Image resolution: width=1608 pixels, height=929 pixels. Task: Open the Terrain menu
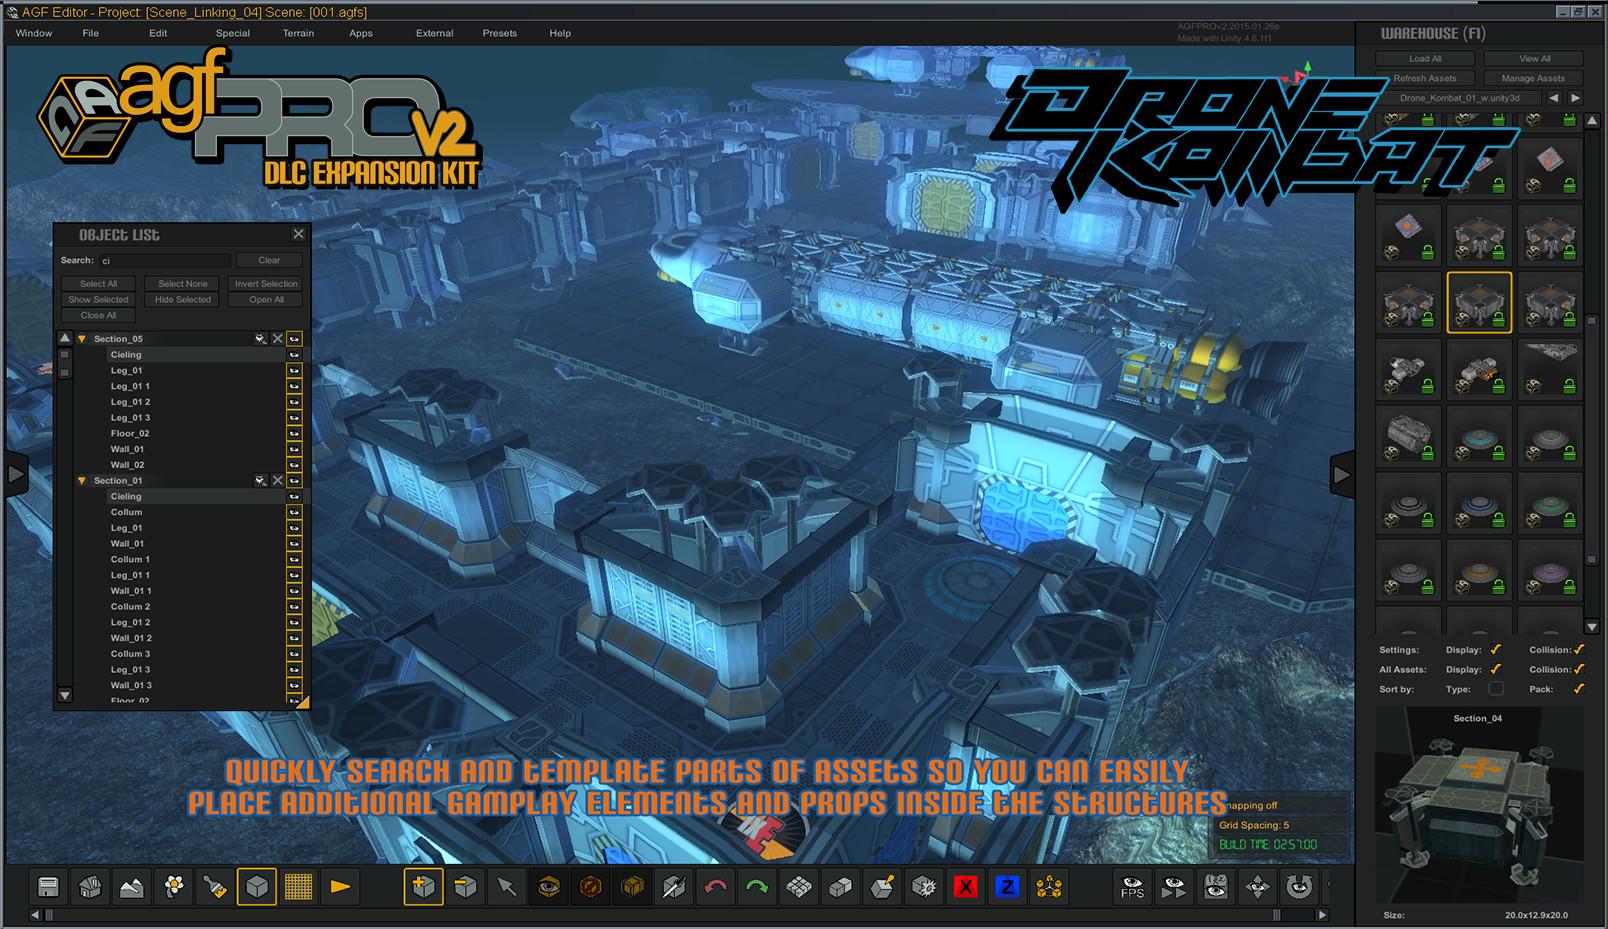[x=297, y=33]
